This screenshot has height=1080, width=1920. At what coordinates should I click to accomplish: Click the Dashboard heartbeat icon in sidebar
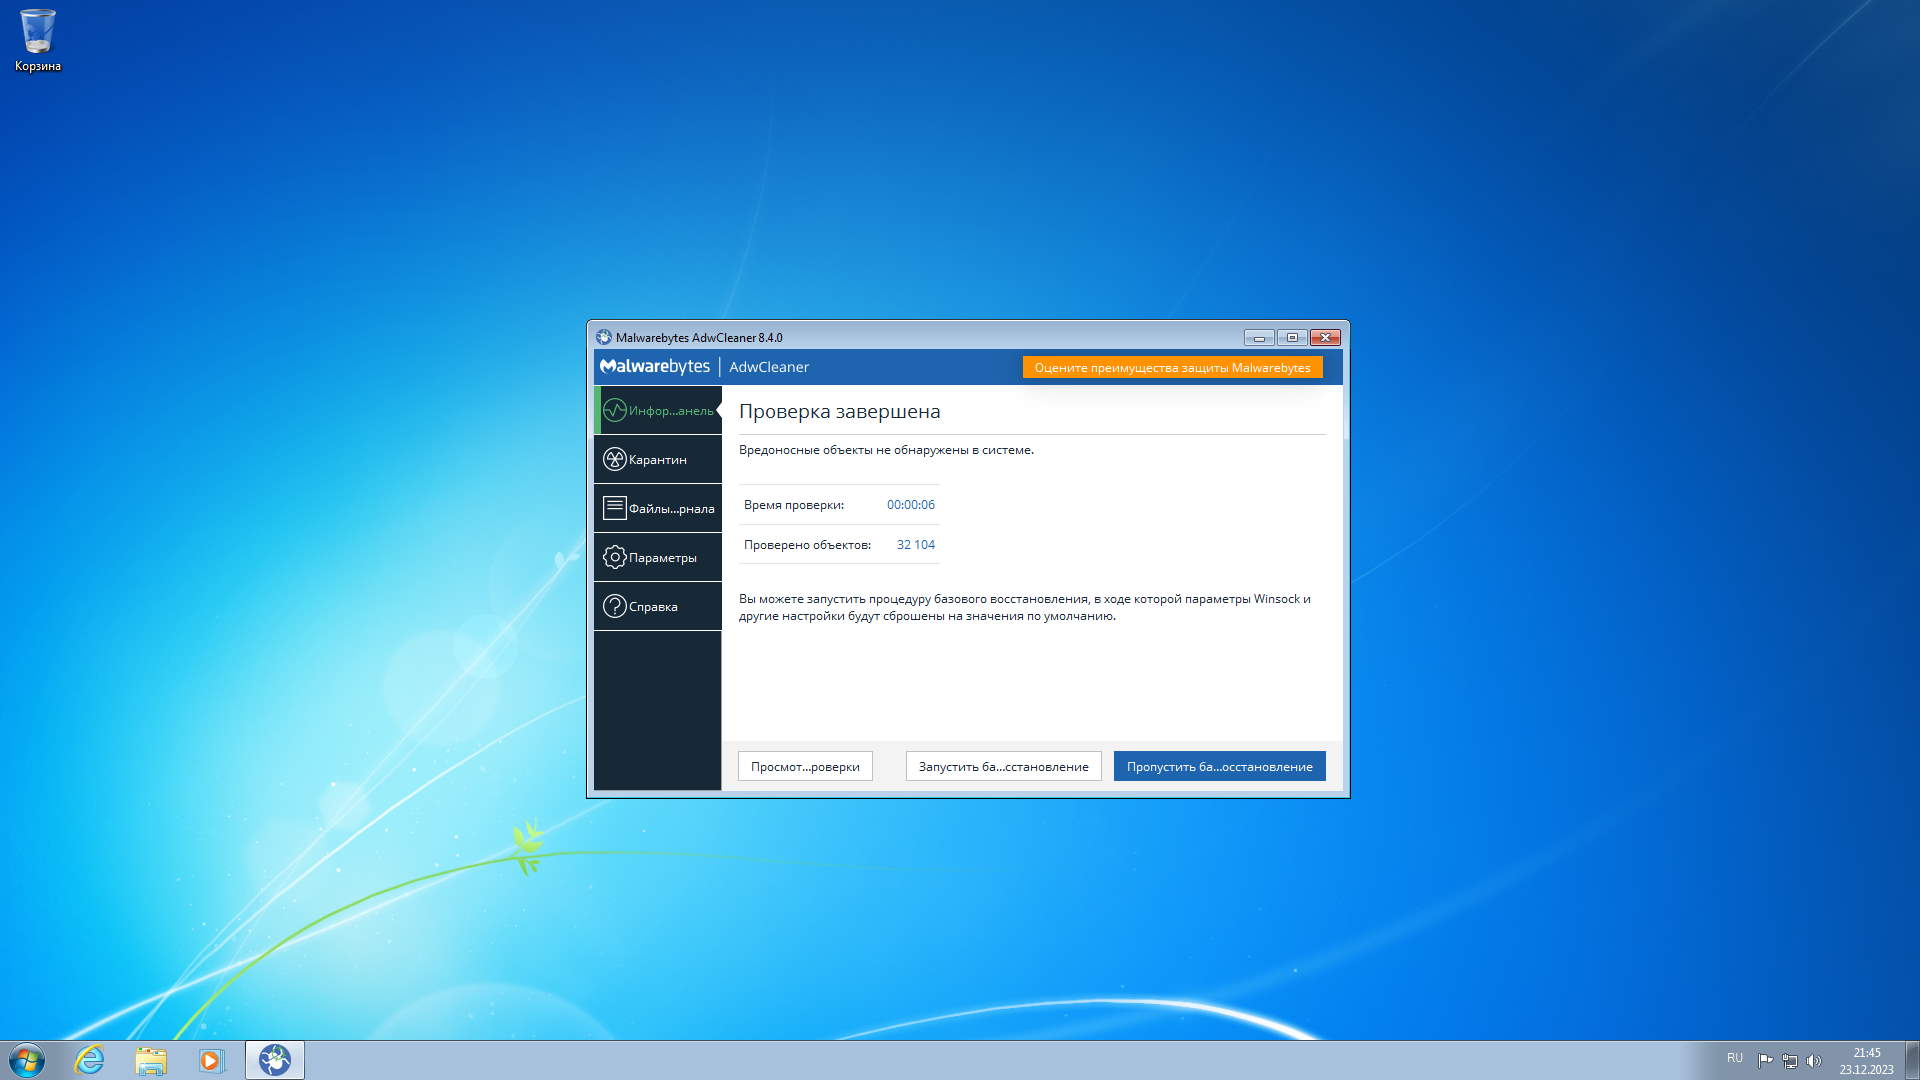[x=614, y=411]
